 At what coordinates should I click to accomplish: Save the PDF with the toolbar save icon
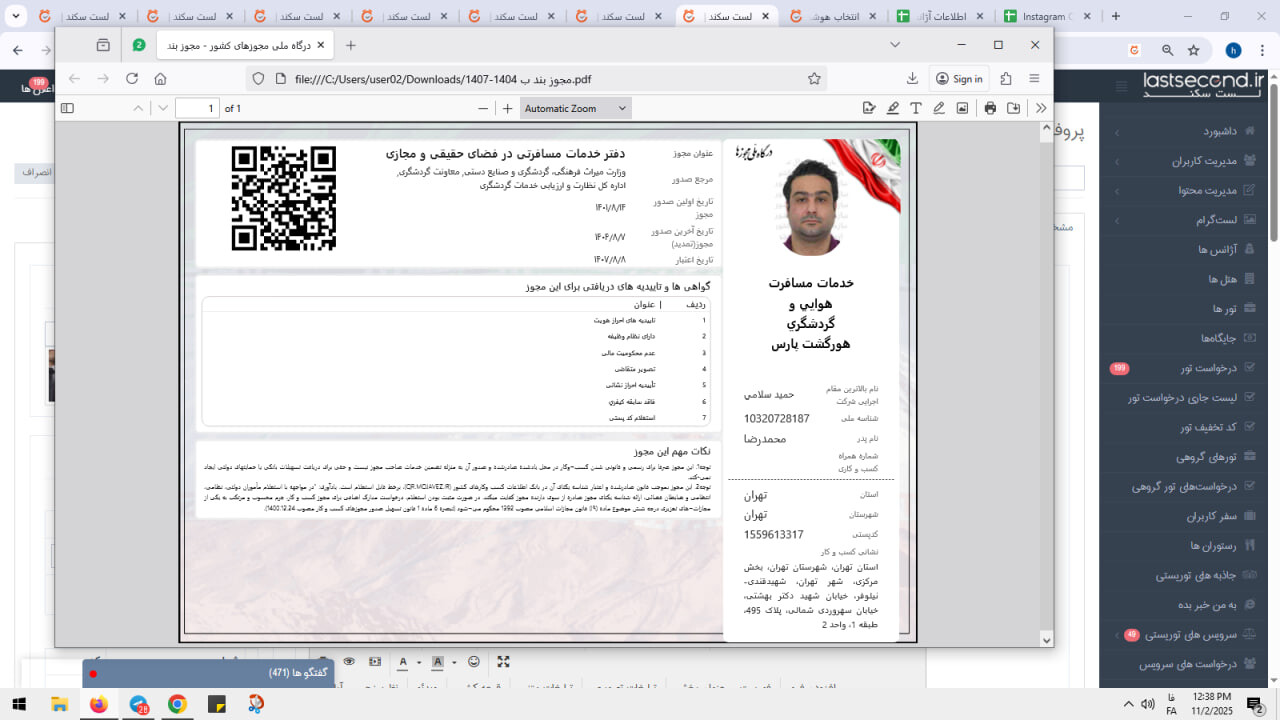pos(1014,108)
